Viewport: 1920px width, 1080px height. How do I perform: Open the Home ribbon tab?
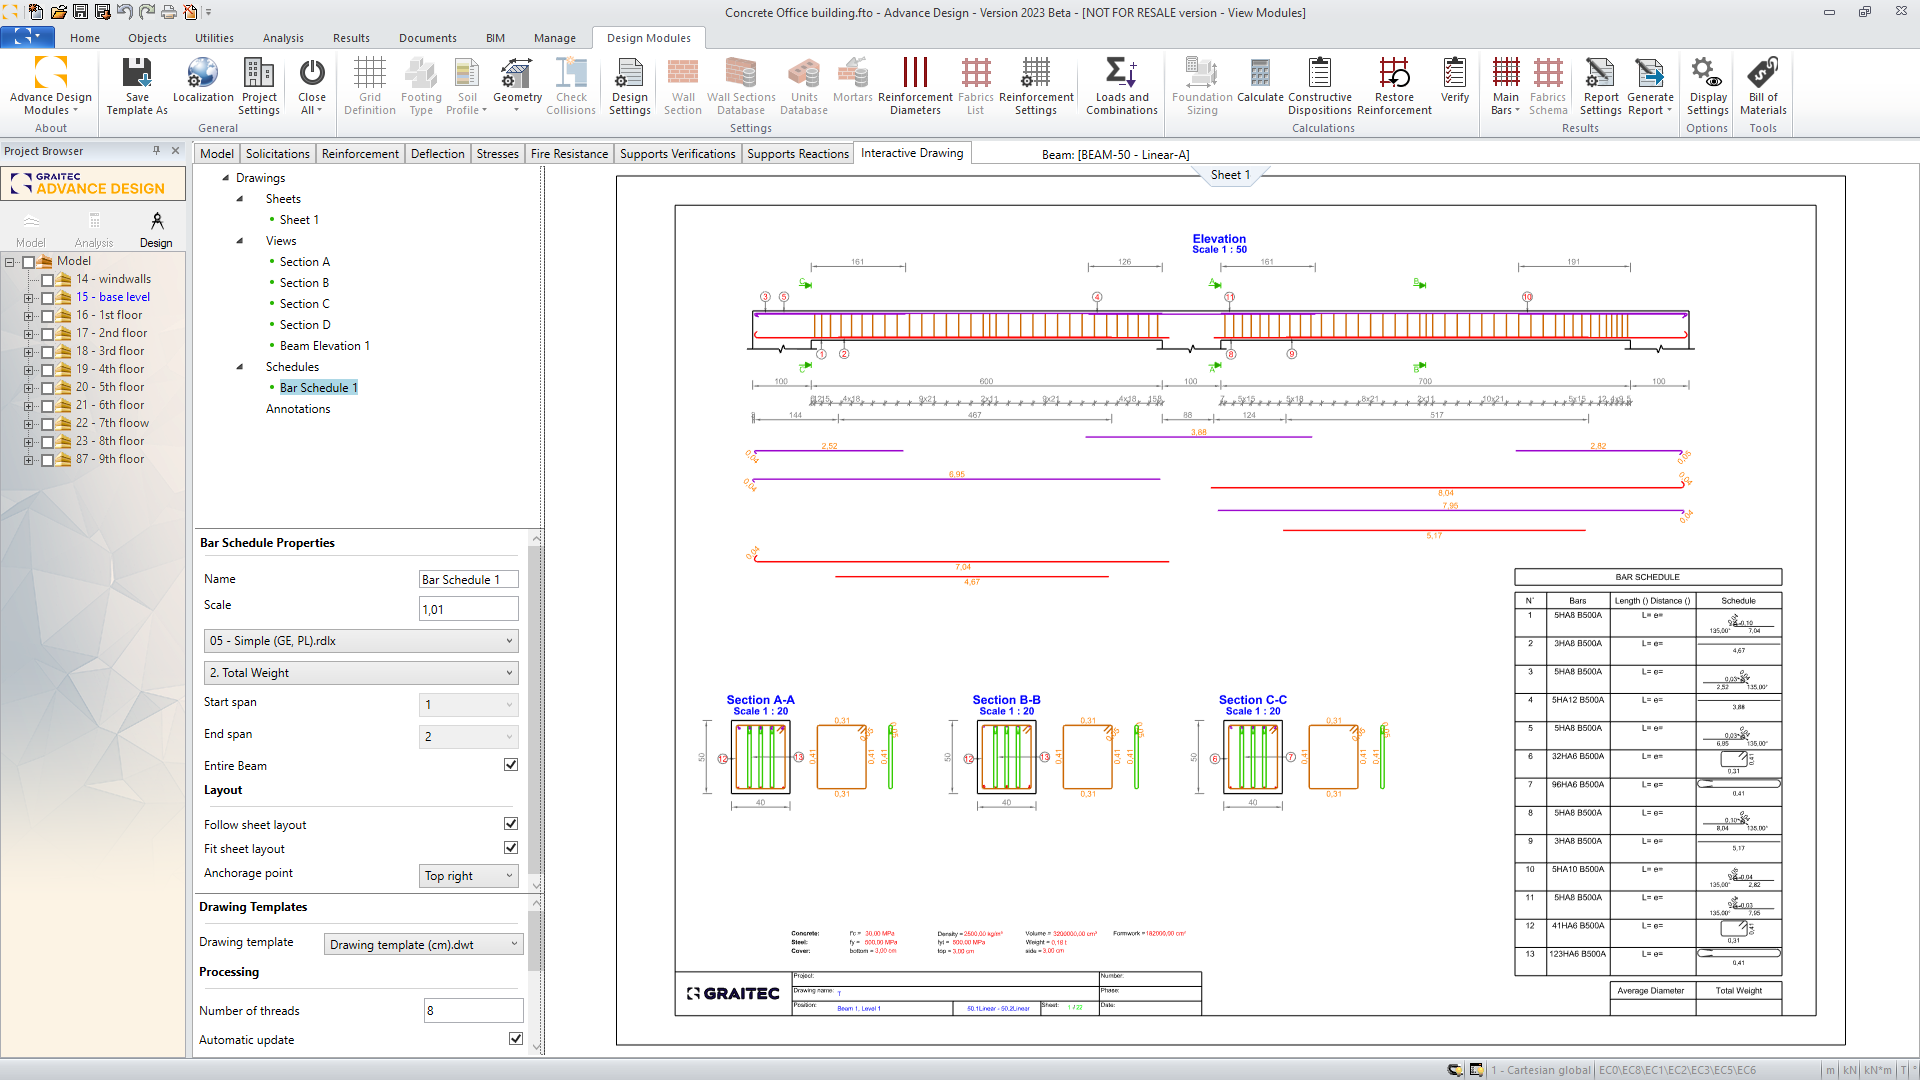85,38
